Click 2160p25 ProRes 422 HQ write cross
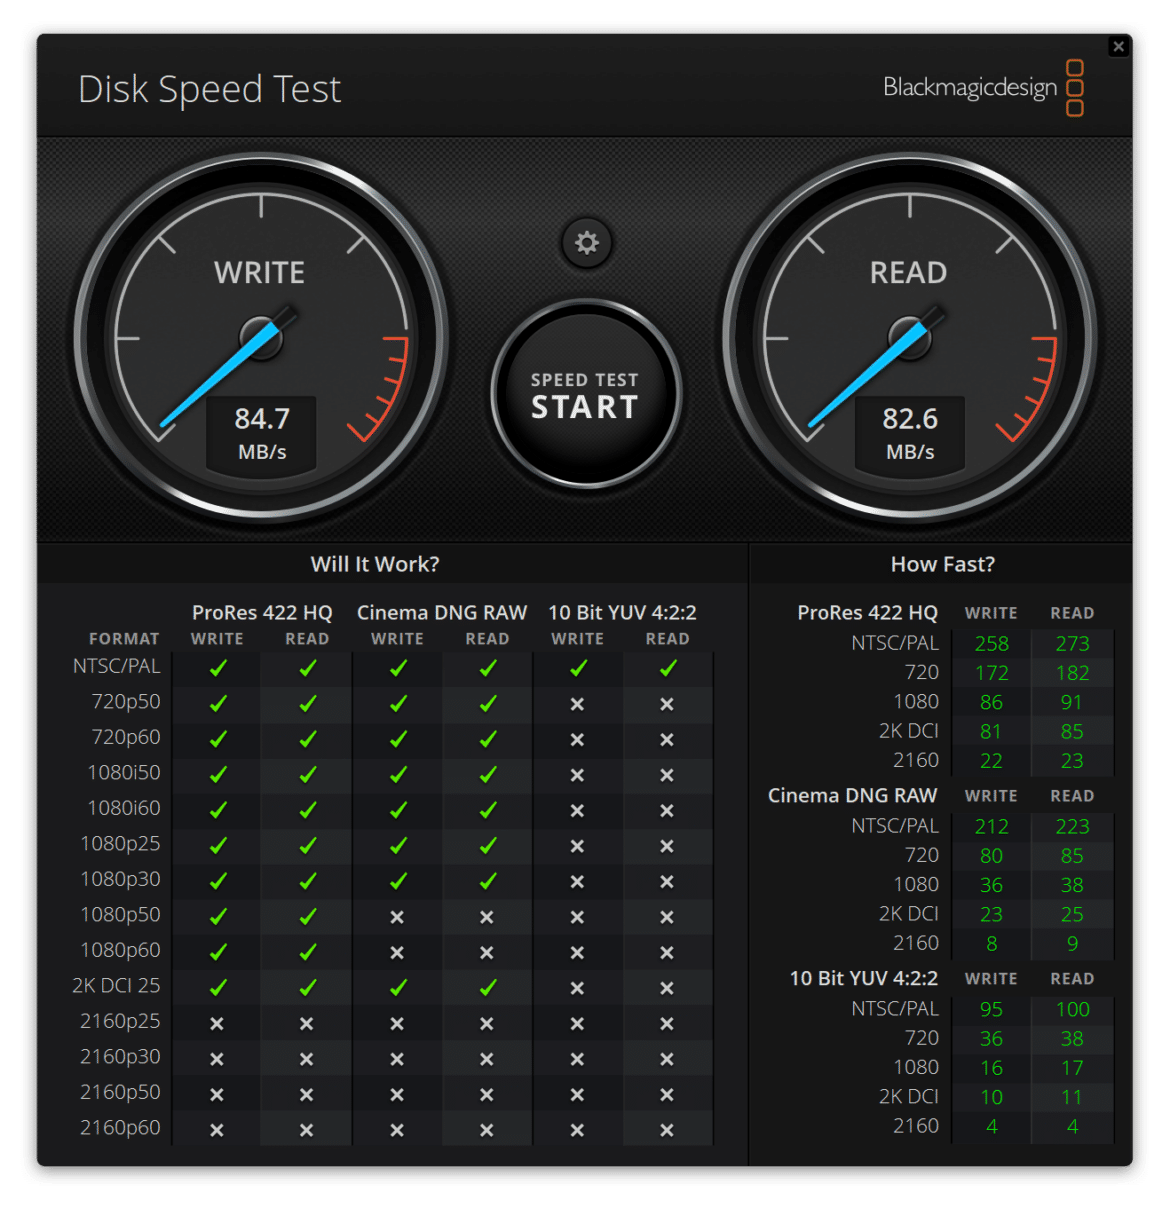The width and height of the screenshot is (1170, 1208). [217, 1024]
